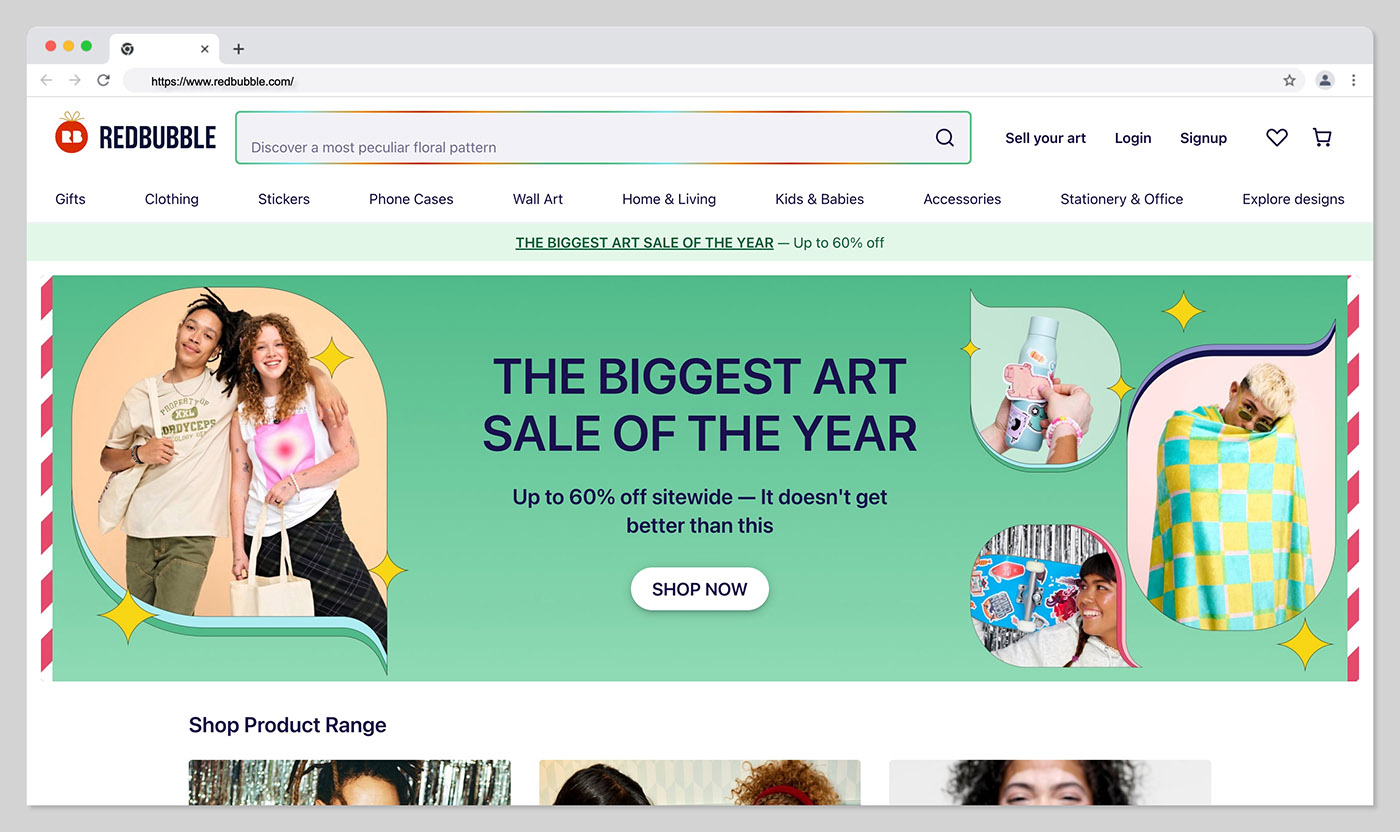
Task: Open the favorites heart icon
Action: click(1277, 138)
